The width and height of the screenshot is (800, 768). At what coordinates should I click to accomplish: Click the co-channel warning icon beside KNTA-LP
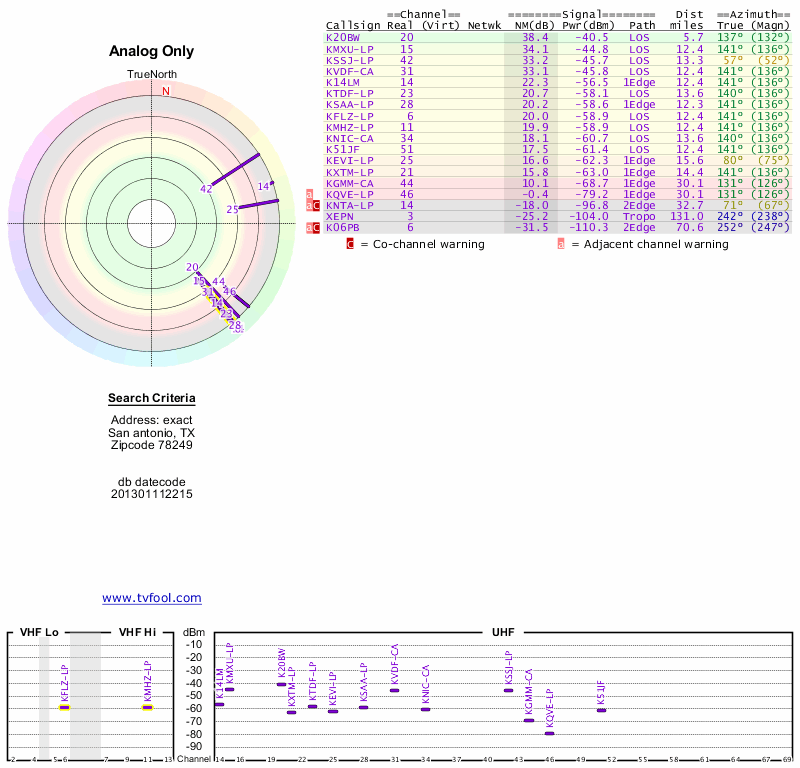pos(316,206)
